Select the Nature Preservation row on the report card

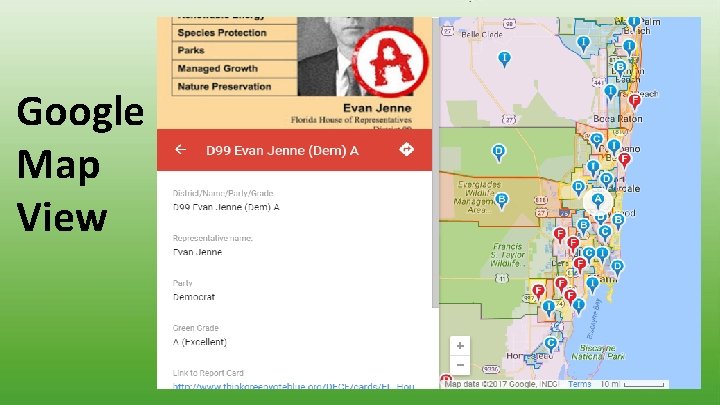pos(235,87)
